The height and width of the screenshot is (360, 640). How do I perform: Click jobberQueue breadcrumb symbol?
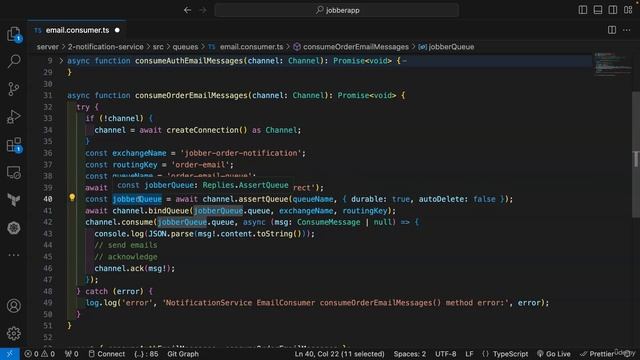[x=451, y=47]
